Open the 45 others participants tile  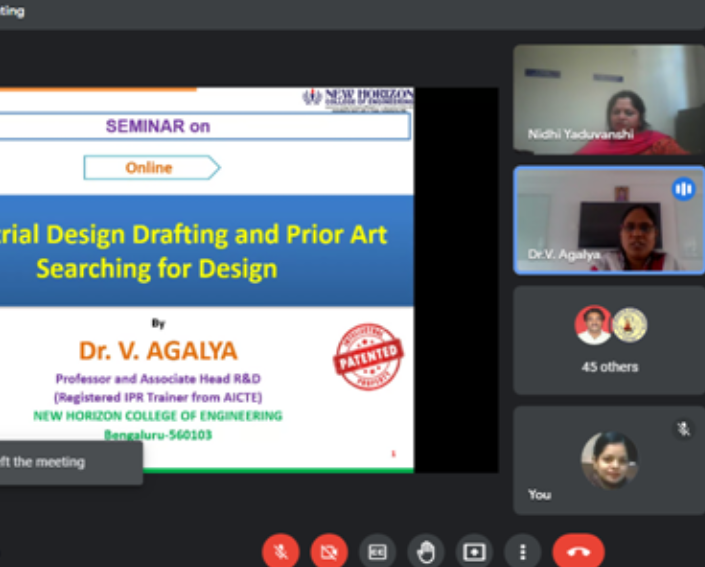pyautogui.click(x=609, y=340)
